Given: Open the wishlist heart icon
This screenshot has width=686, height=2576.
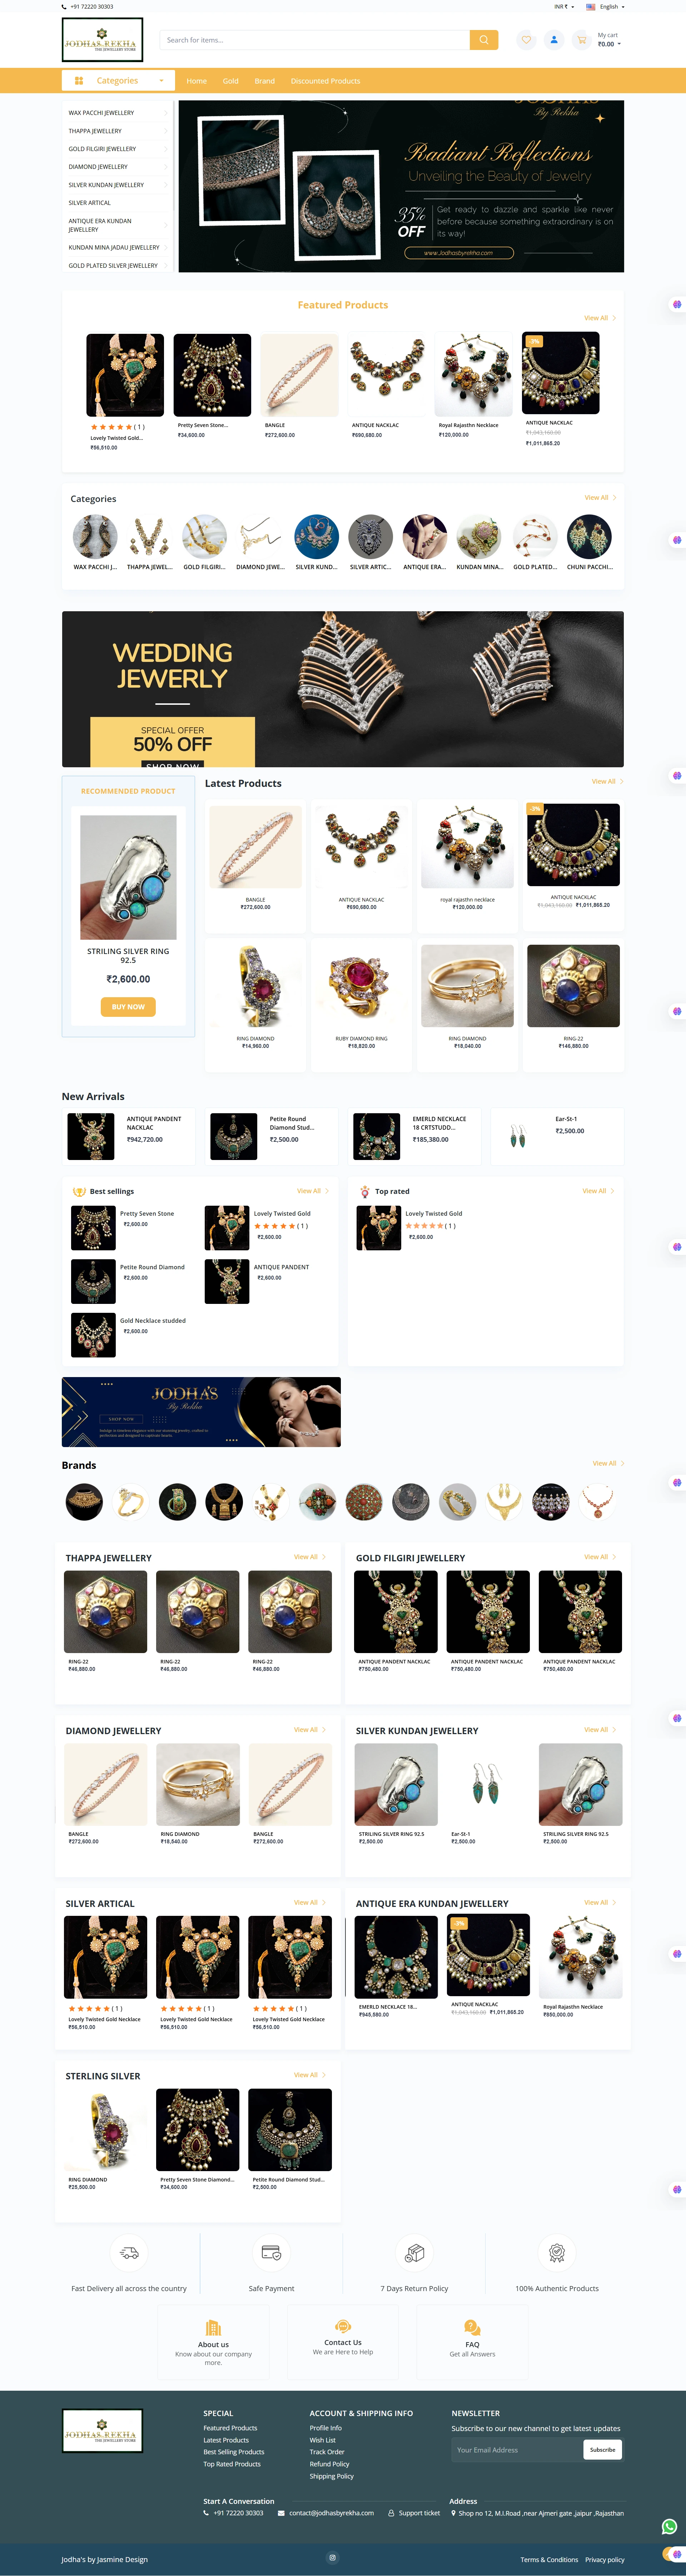Looking at the screenshot, I should (526, 40).
